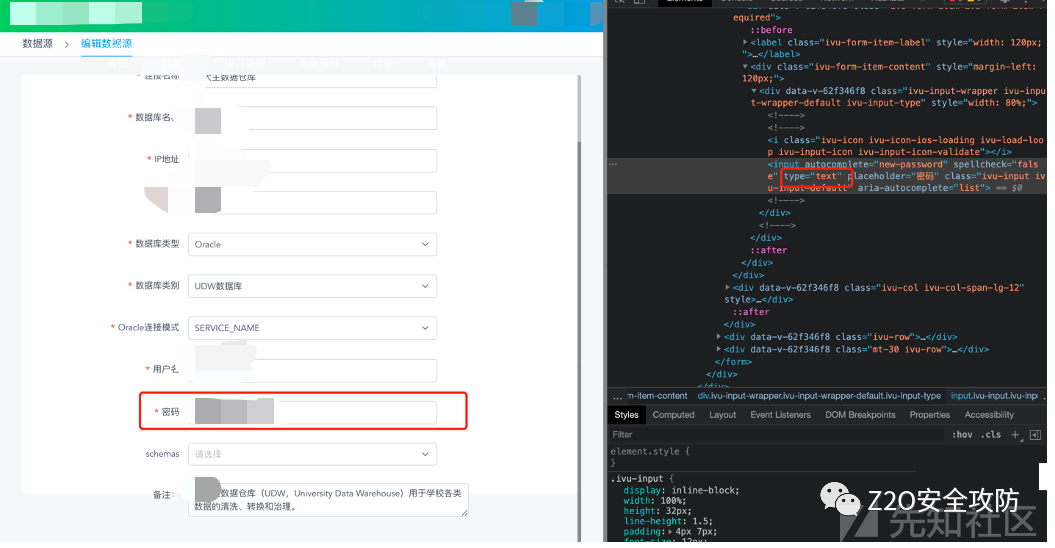Expand the ivu-form-item-label label node

coord(745,42)
